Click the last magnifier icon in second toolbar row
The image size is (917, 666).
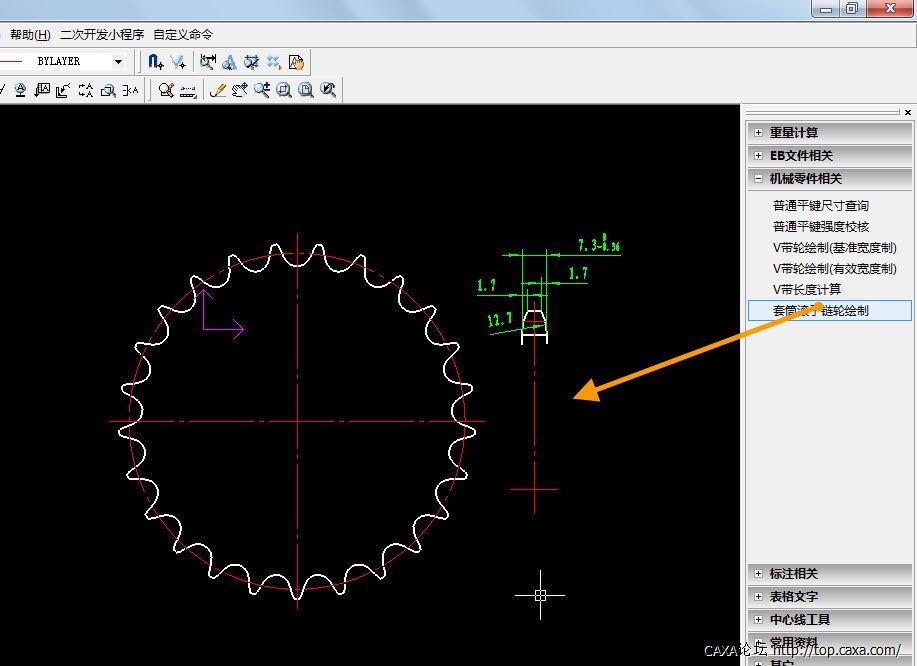(x=328, y=91)
